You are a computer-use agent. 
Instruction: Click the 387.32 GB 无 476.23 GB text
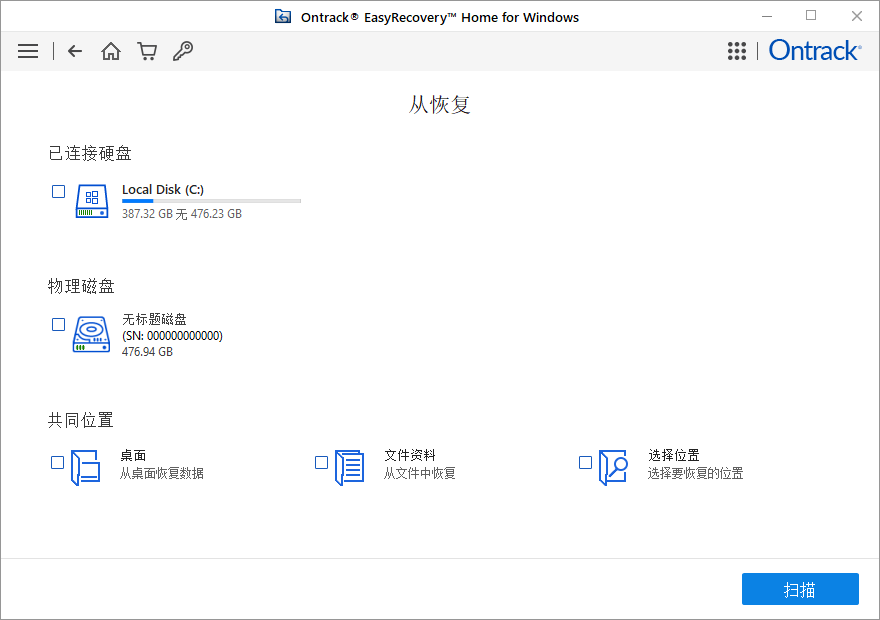(x=182, y=214)
